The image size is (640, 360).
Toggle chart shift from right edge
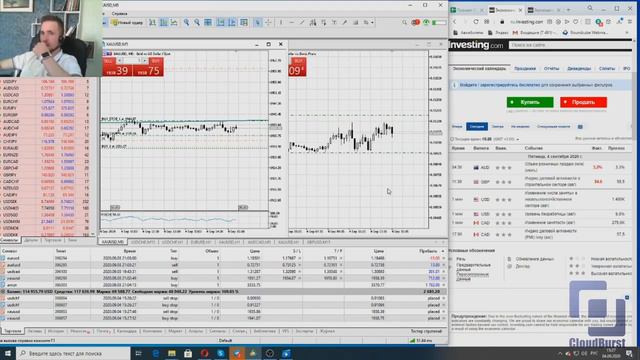(232, 22)
